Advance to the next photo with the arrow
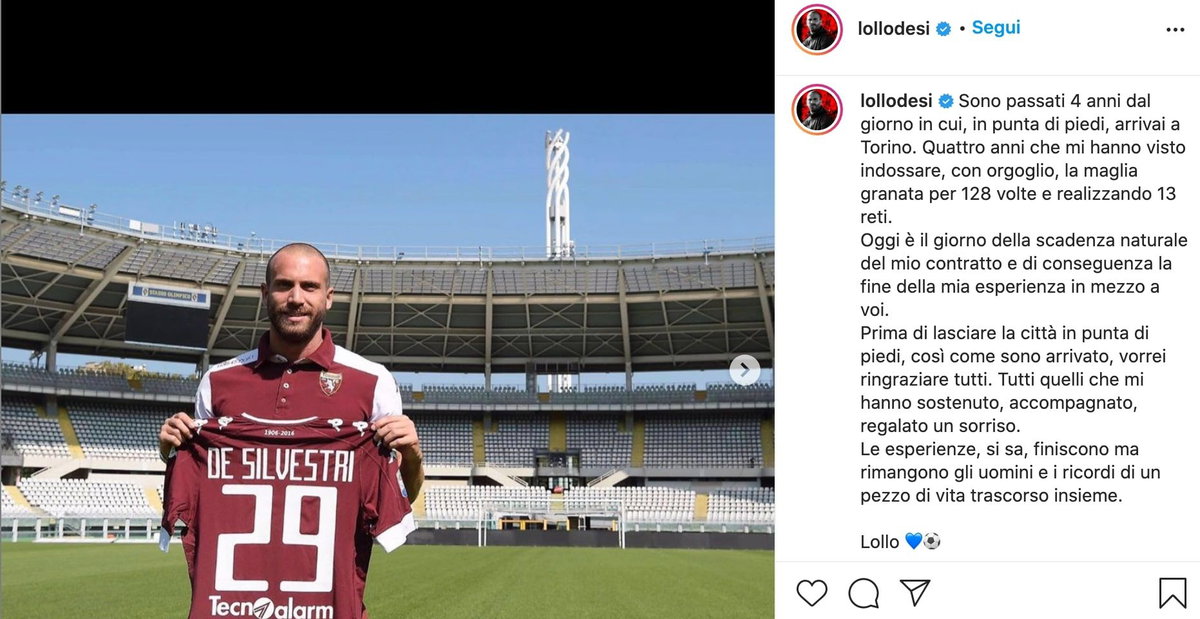 pos(743,368)
